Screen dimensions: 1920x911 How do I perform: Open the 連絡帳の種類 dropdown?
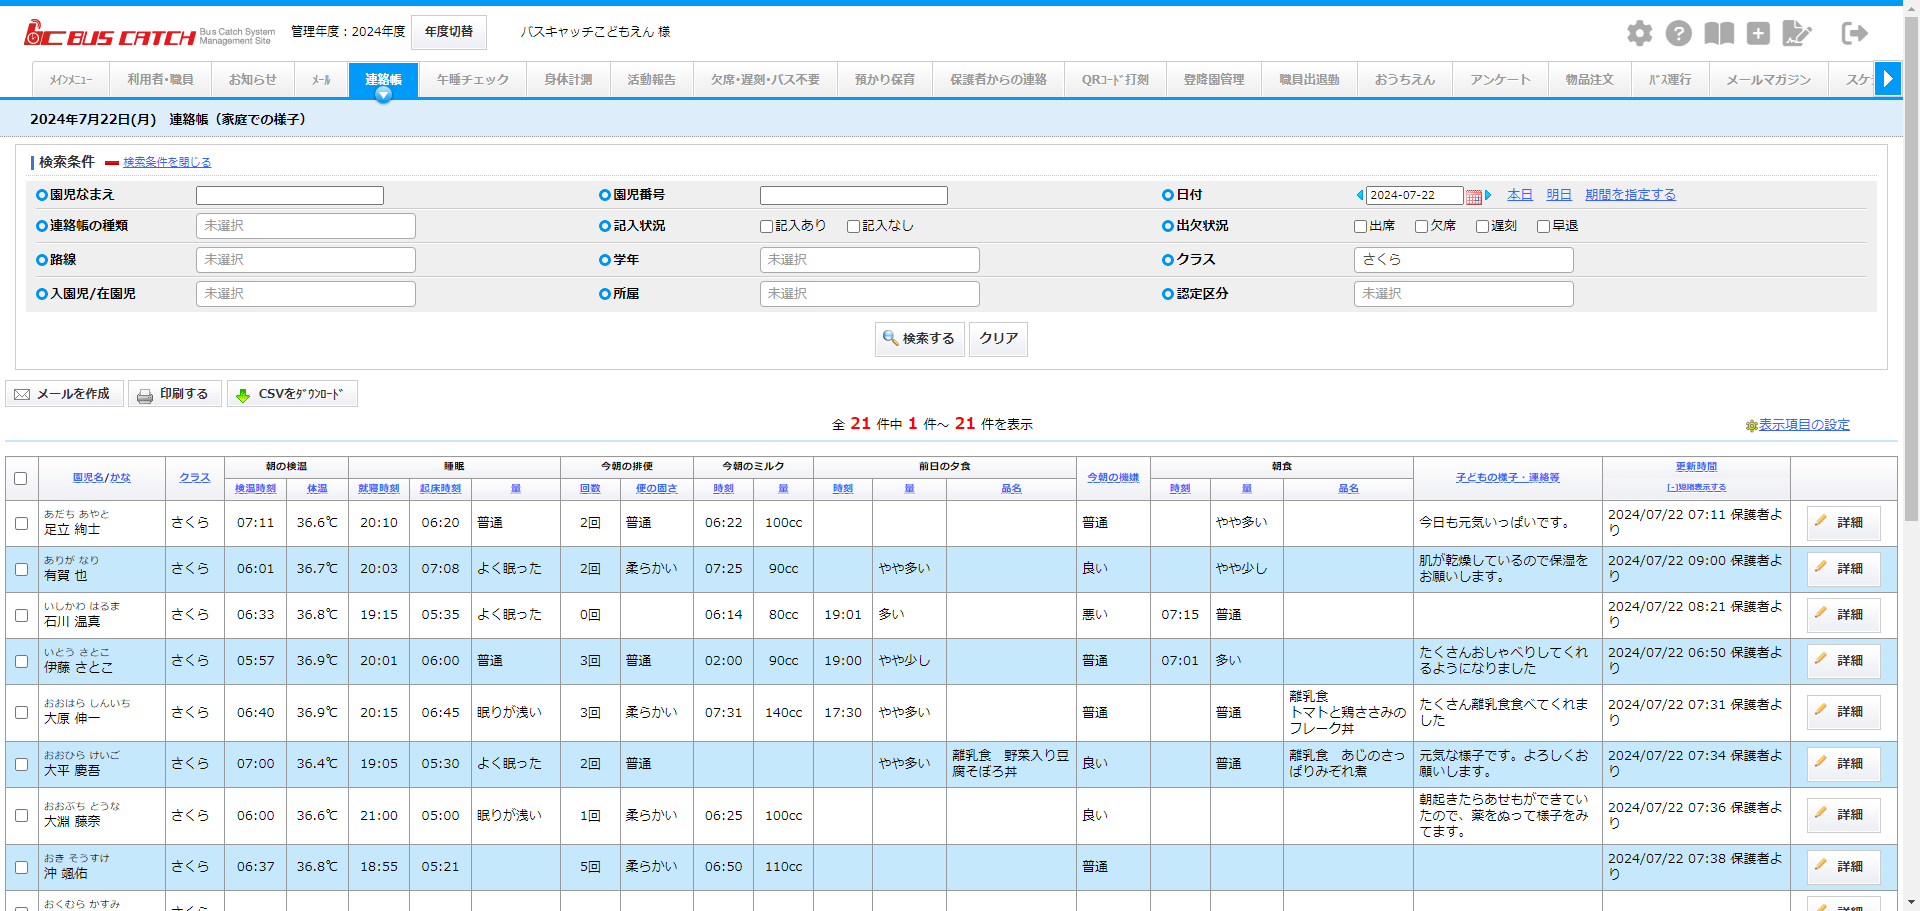click(x=305, y=226)
